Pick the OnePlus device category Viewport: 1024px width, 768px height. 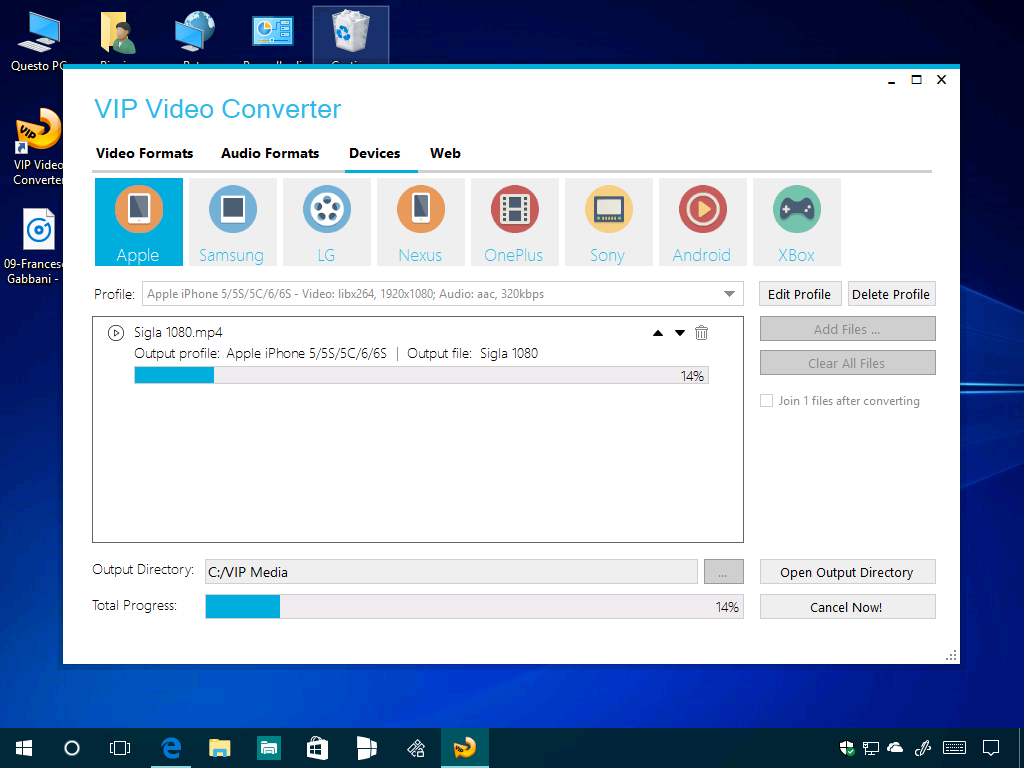click(x=515, y=222)
